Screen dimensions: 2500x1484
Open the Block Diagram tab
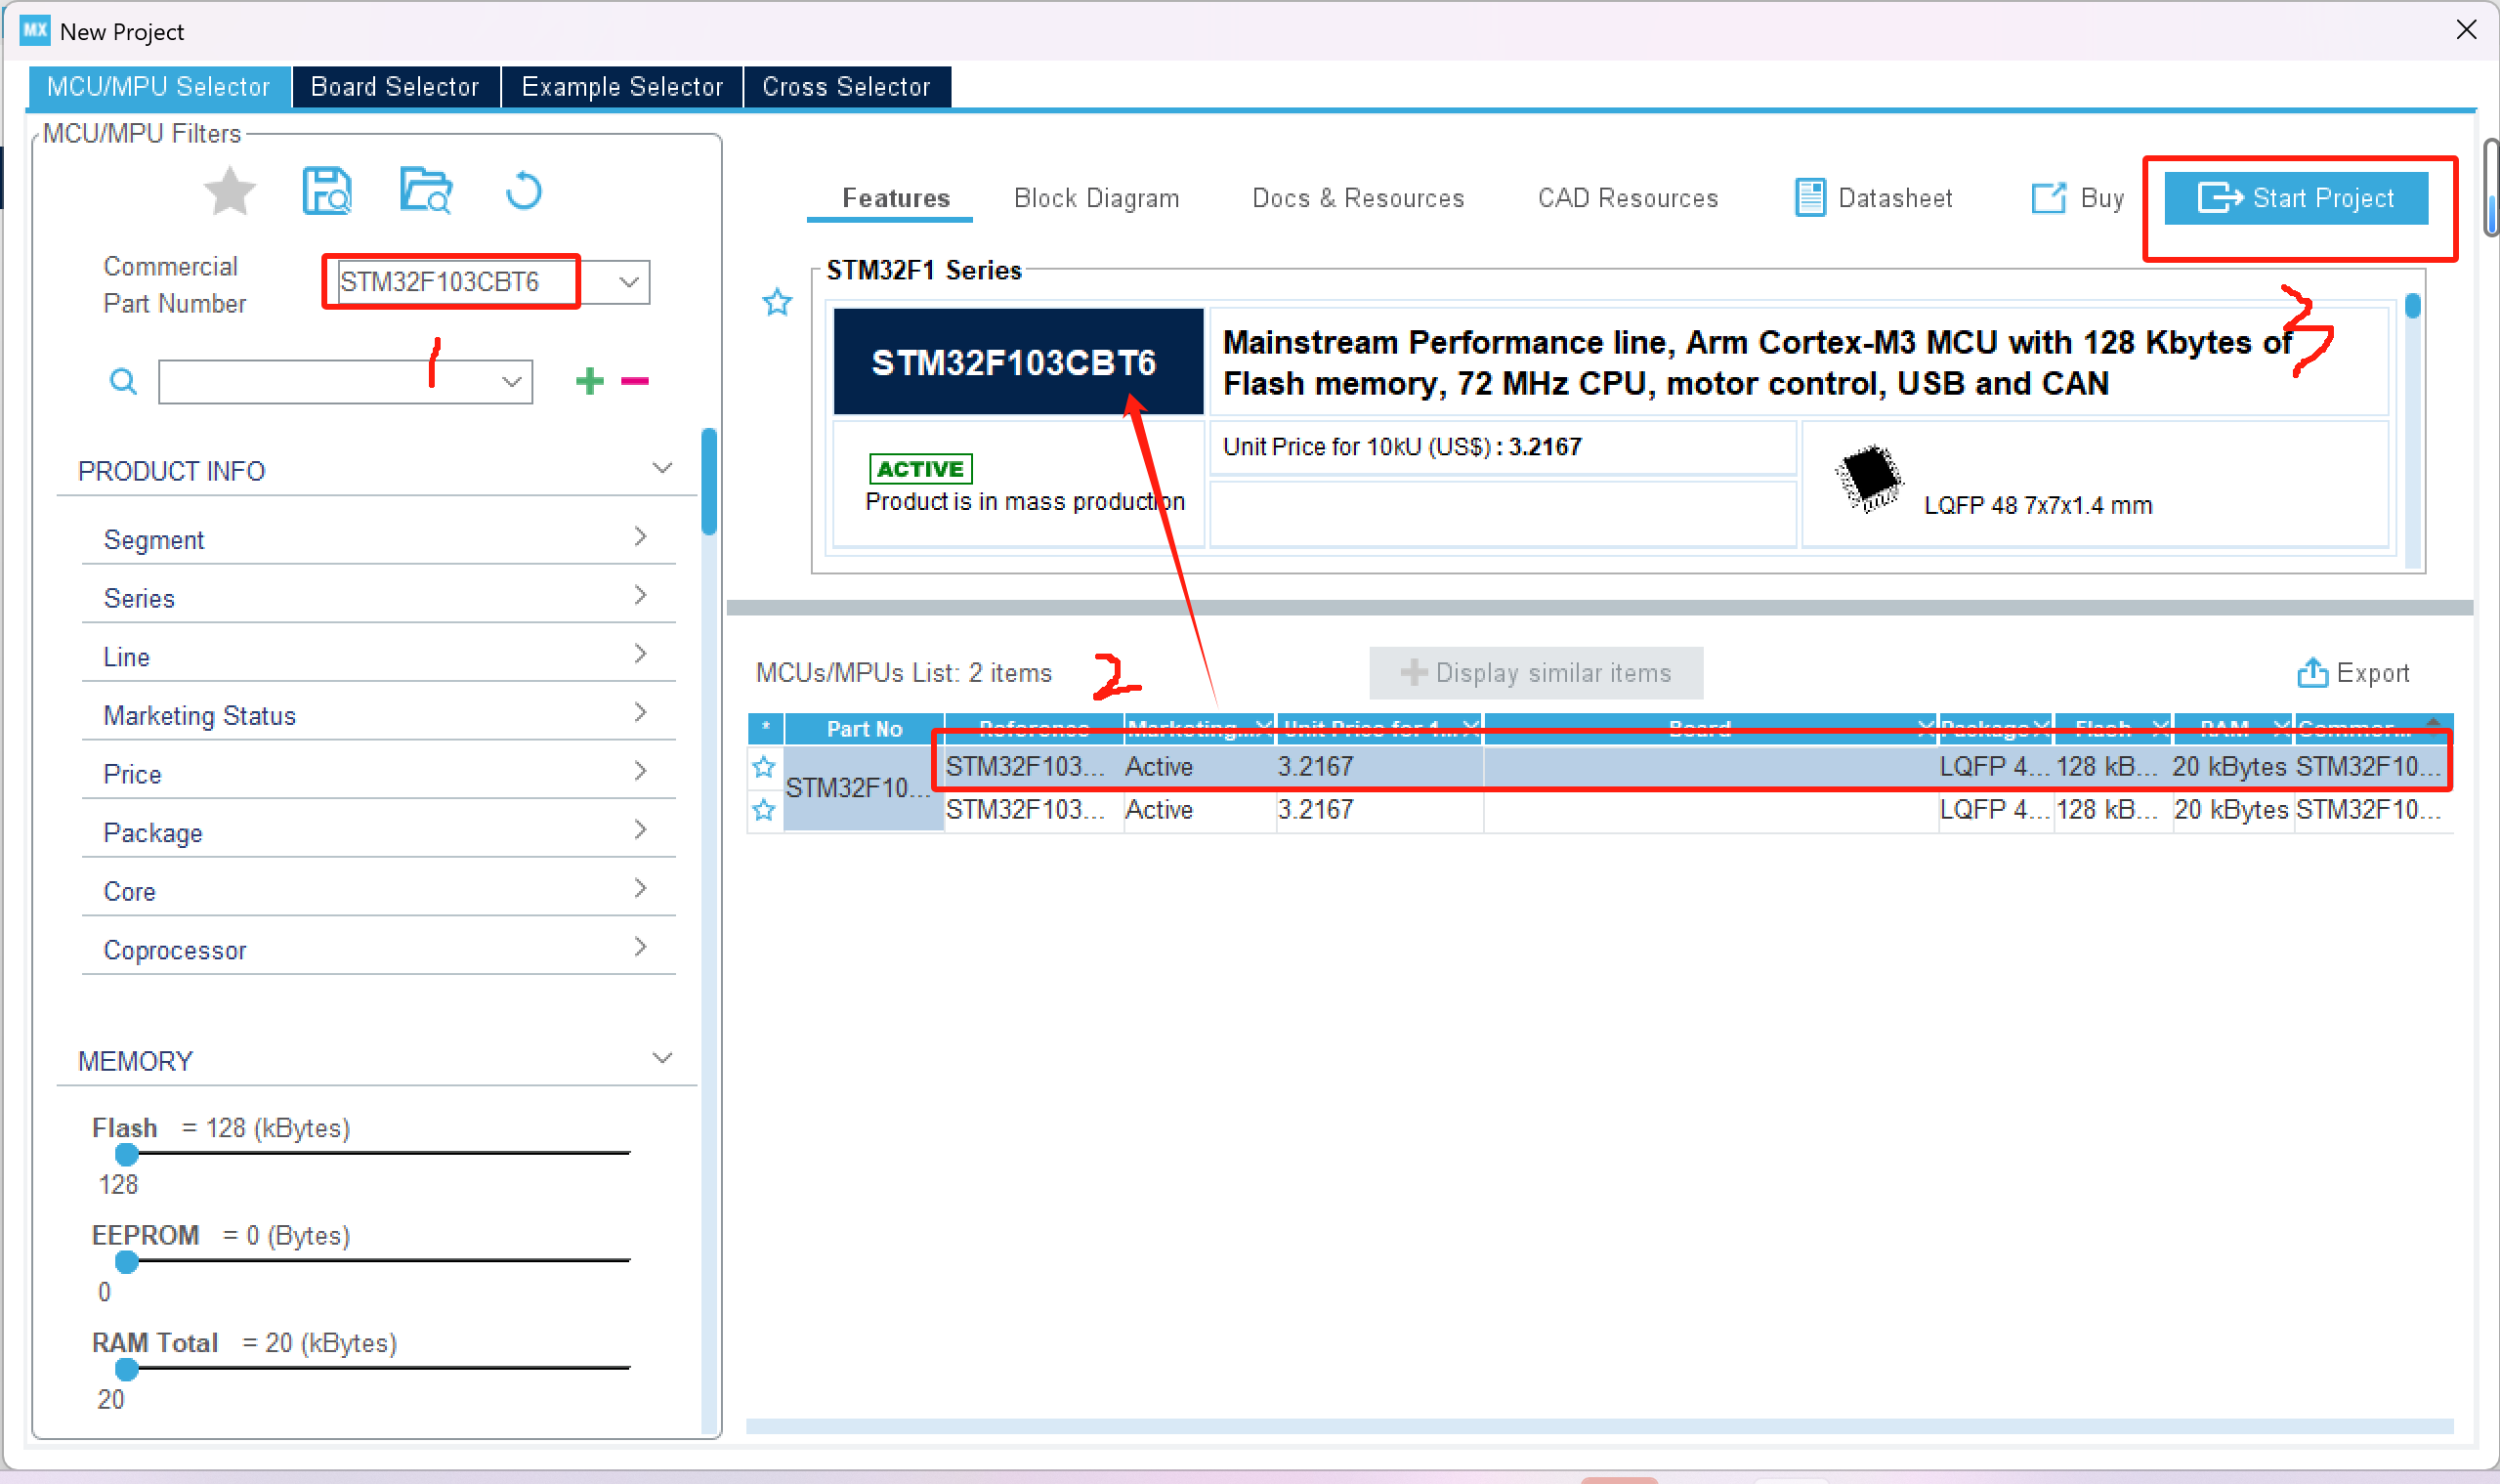click(x=1096, y=198)
